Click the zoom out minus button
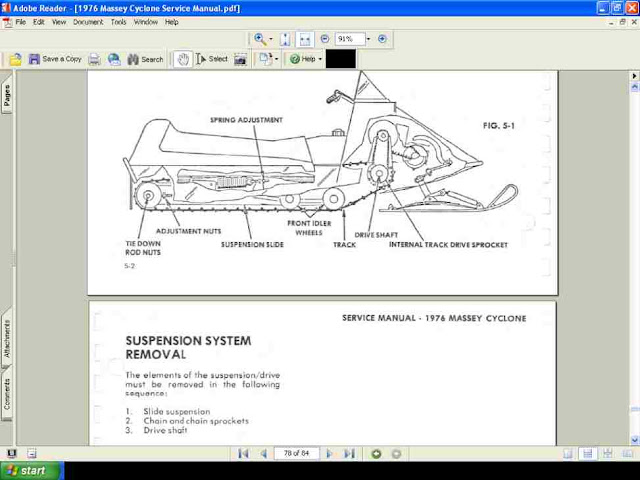The width and height of the screenshot is (640, 480). [325, 39]
